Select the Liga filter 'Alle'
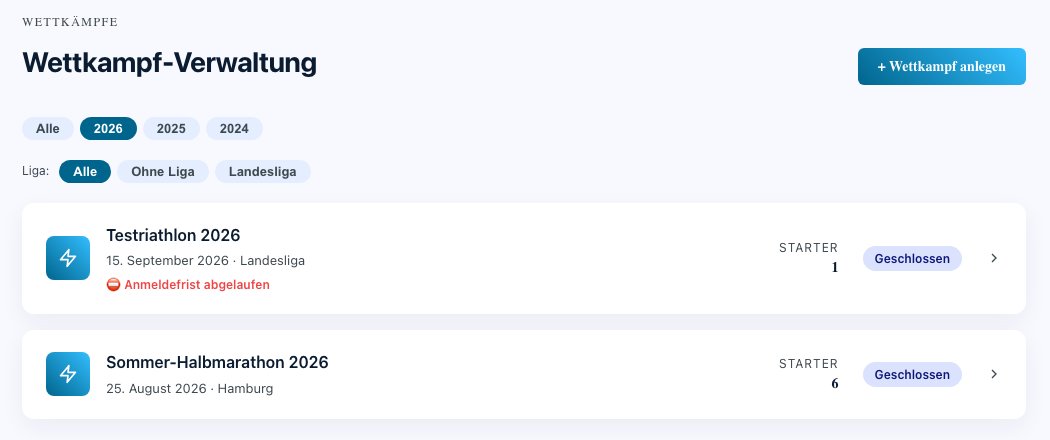The image size is (1050, 440). click(85, 171)
